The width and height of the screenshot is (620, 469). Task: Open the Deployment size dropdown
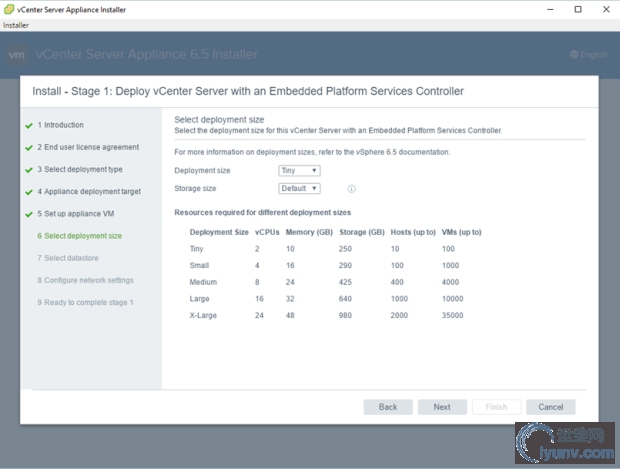[x=299, y=170]
